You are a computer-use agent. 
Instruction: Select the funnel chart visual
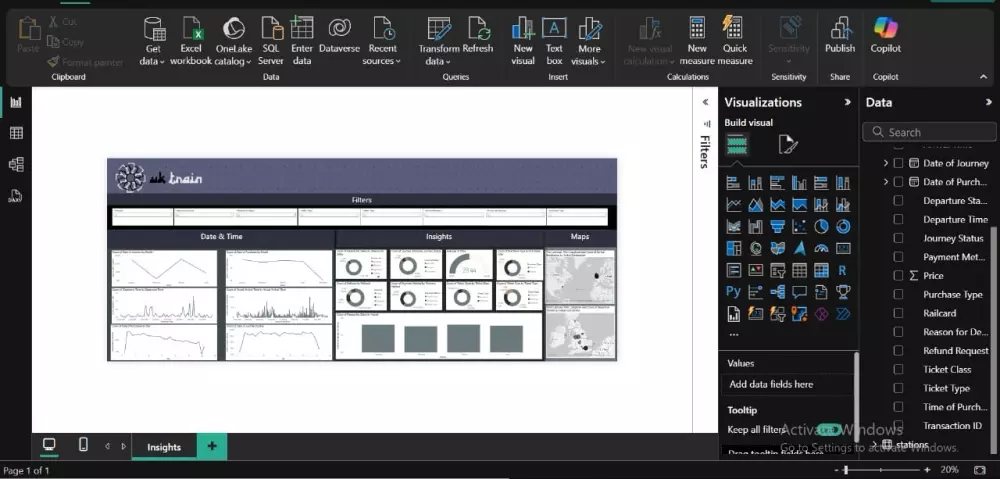point(777,226)
